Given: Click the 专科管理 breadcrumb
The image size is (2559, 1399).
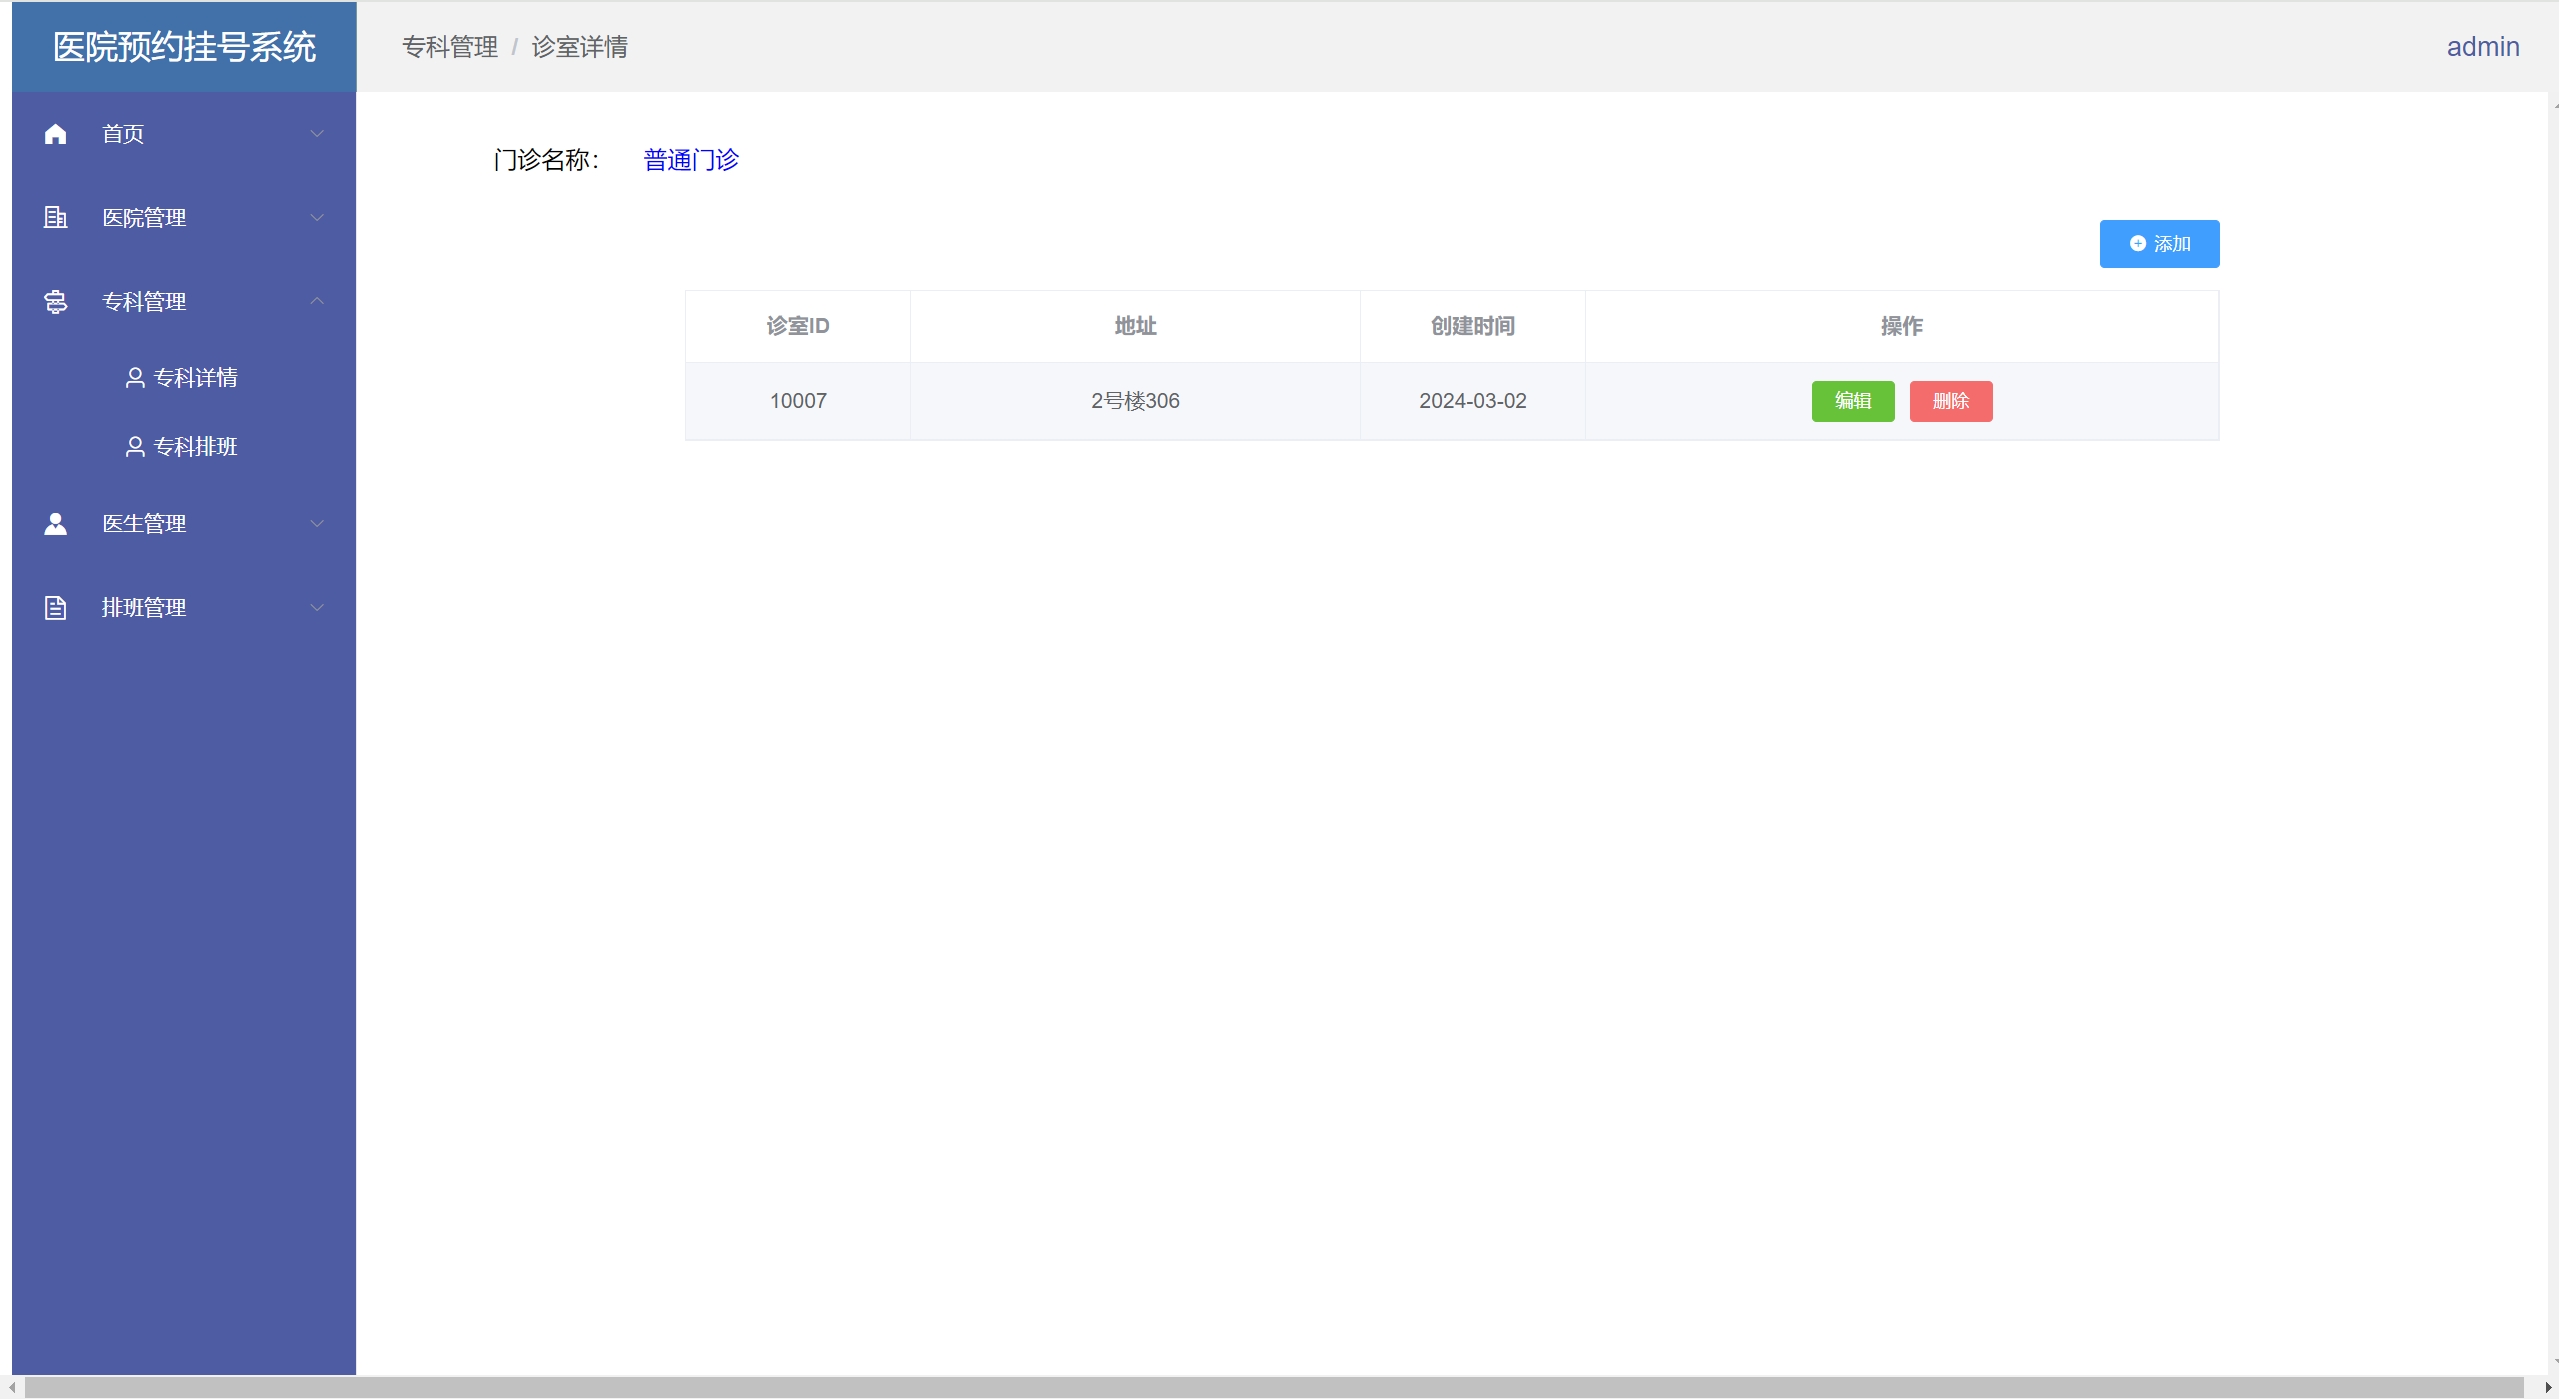Looking at the screenshot, I should [449, 47].
